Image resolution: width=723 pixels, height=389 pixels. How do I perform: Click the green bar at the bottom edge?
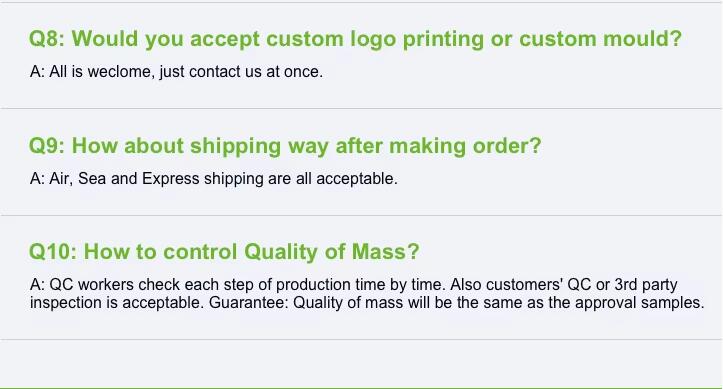[x=362, y=388]
